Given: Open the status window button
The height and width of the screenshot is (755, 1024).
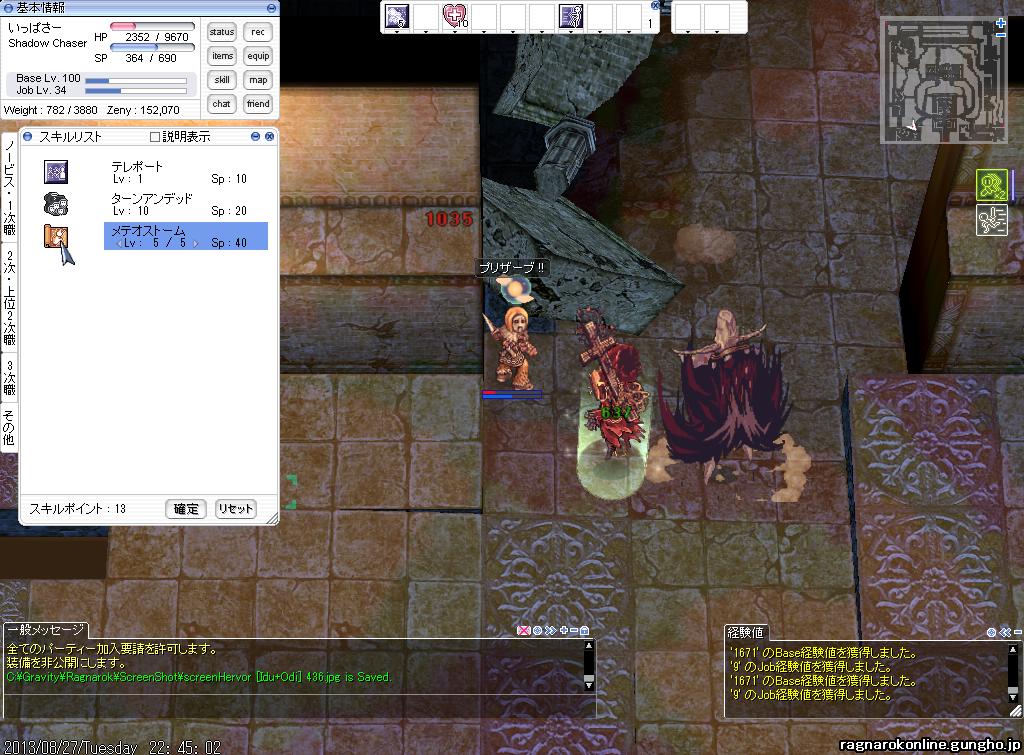Looking at the screenshot, I should coord(221,32).
